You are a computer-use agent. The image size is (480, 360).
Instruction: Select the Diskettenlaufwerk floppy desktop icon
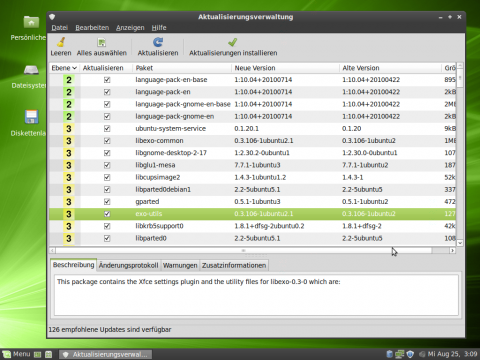pyautogui.click(x=31, y=117)
